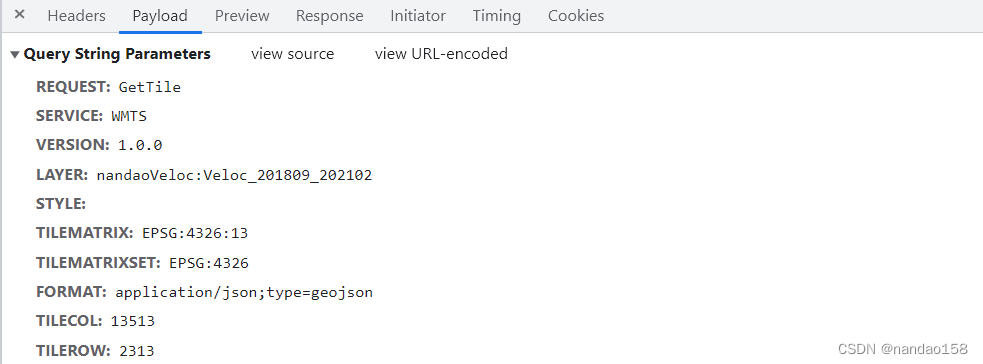Image resolution: width=983 pixels, height=364 pixels.
Task: Click the SERVICE WMTS value
Action: pyautogui.click(x=129, y=116)
